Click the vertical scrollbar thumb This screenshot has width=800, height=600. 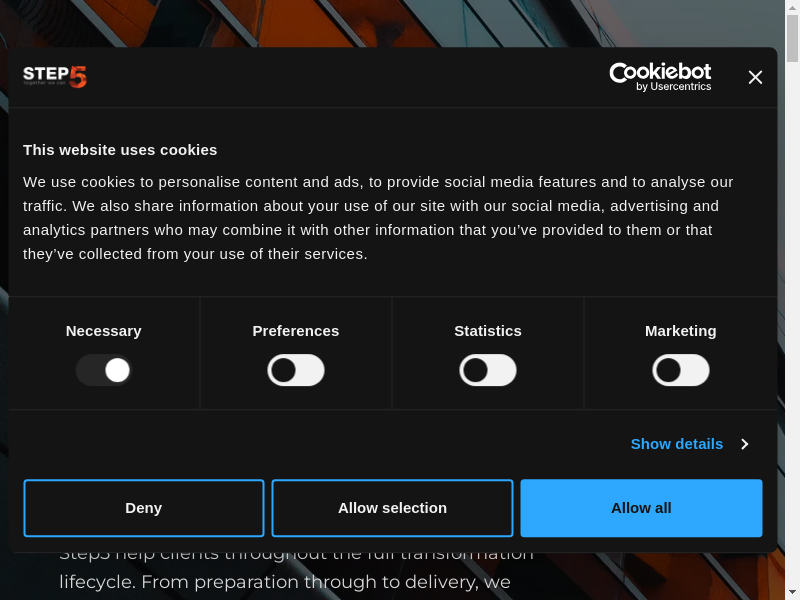(x=792, y=40)
